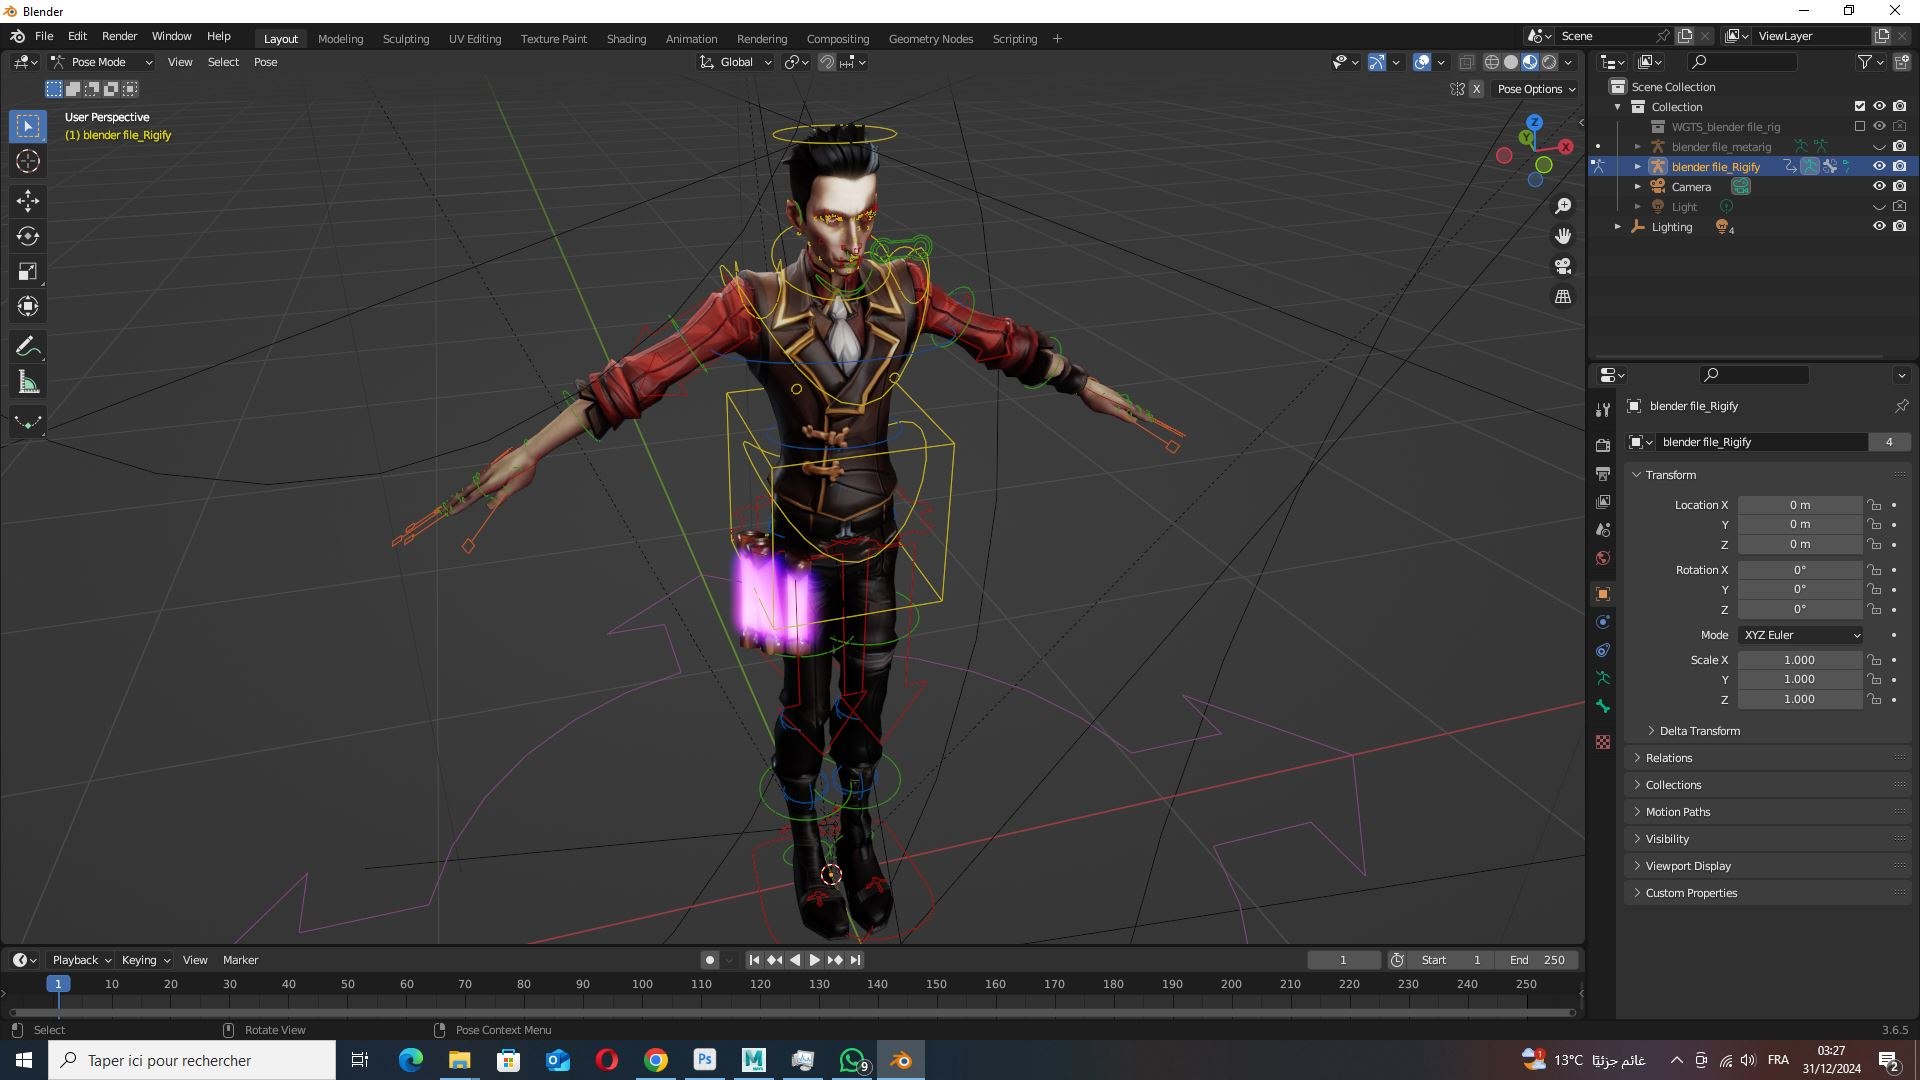The width and height of the screenshot is (1920, 1080).
Task: Switch to wireframe viewport shading
Action: click(1492, 62)
